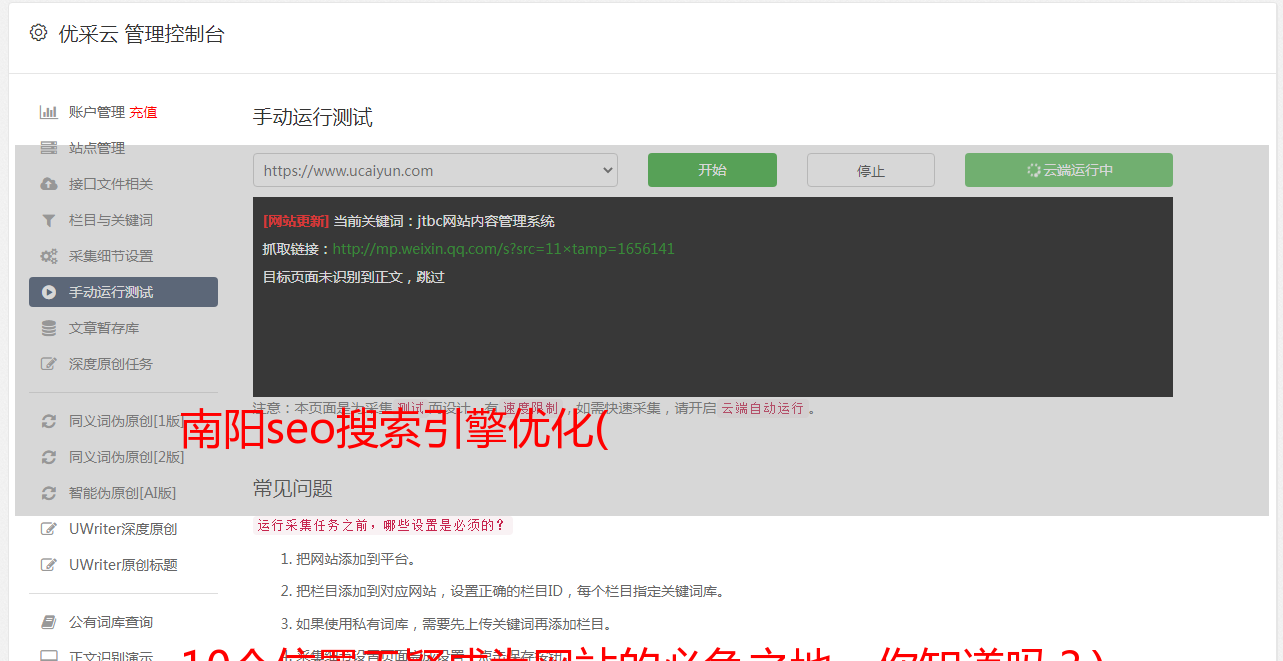Click the database icon for 文章暂存库
Image resolution: width=1283 pixels, height=661 pixels.
(x=48, y=328)
